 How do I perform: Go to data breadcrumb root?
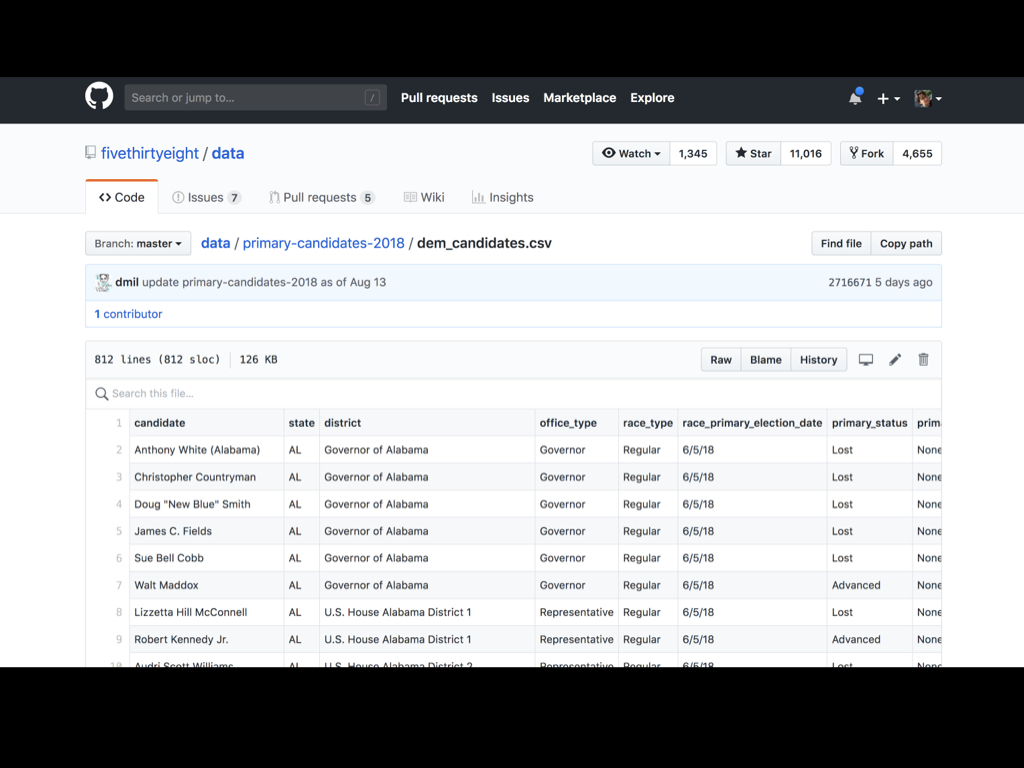[216, 243]
